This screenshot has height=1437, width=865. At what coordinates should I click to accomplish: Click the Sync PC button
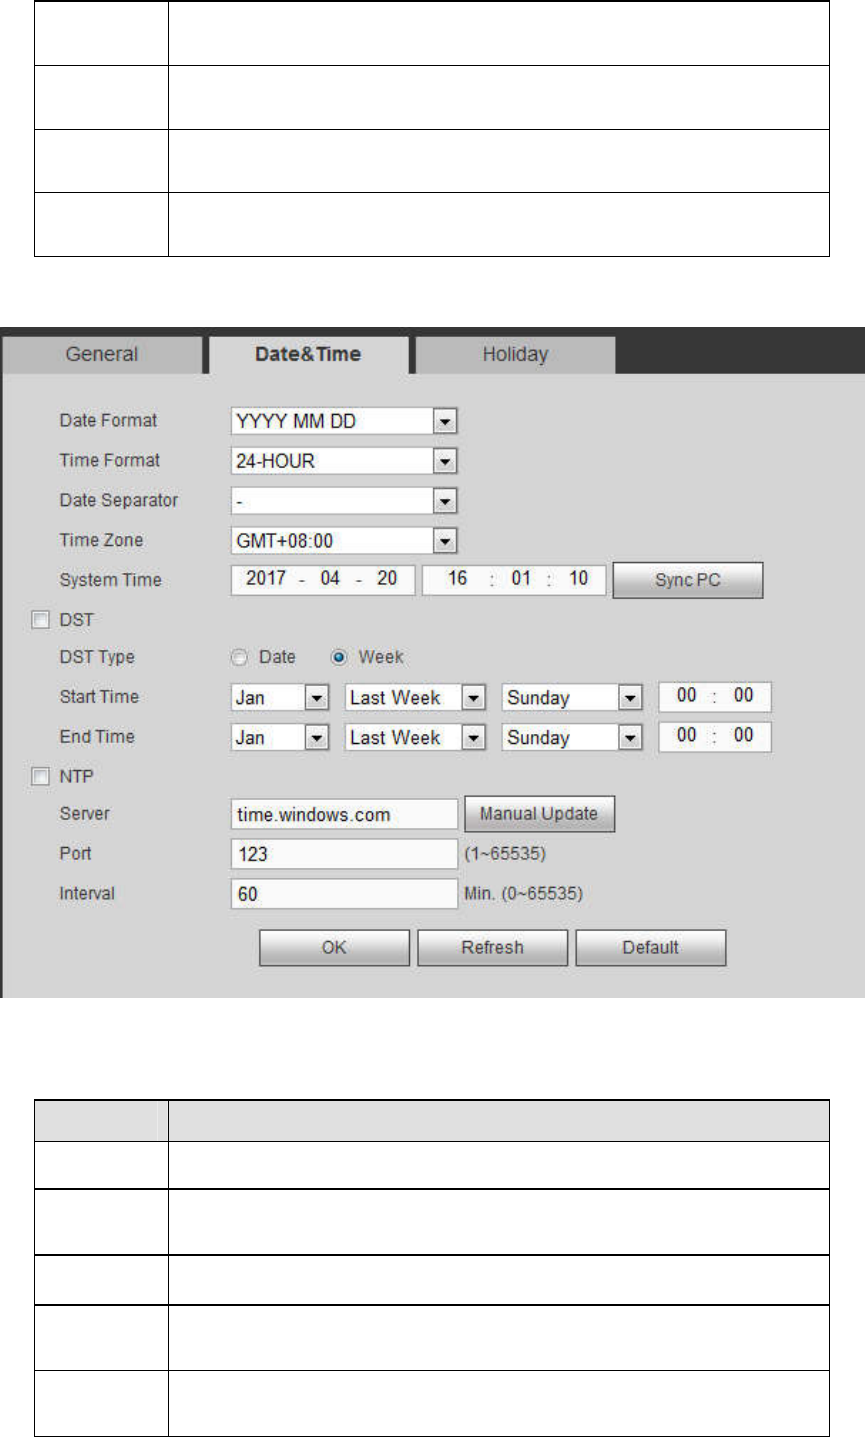688,581
